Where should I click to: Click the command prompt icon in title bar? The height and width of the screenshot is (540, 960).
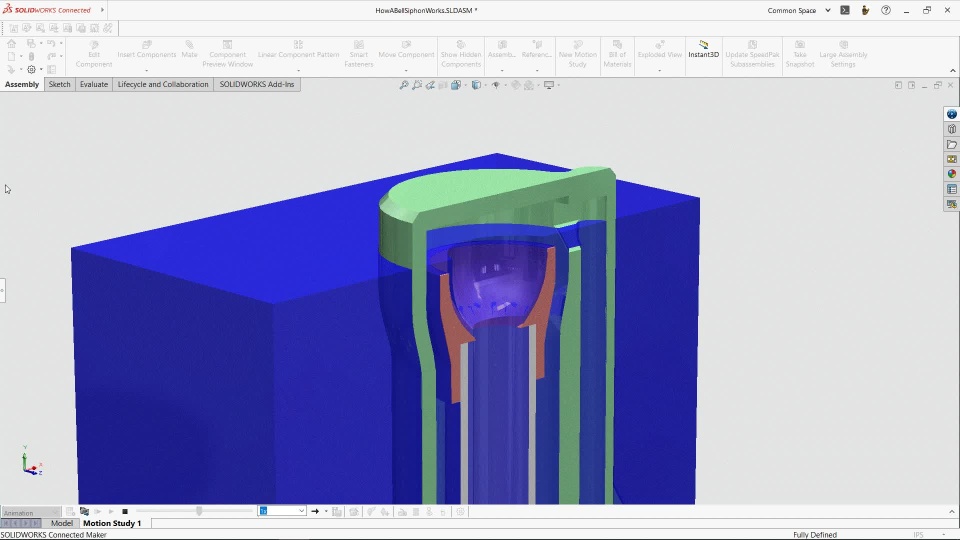coord(845,10)
